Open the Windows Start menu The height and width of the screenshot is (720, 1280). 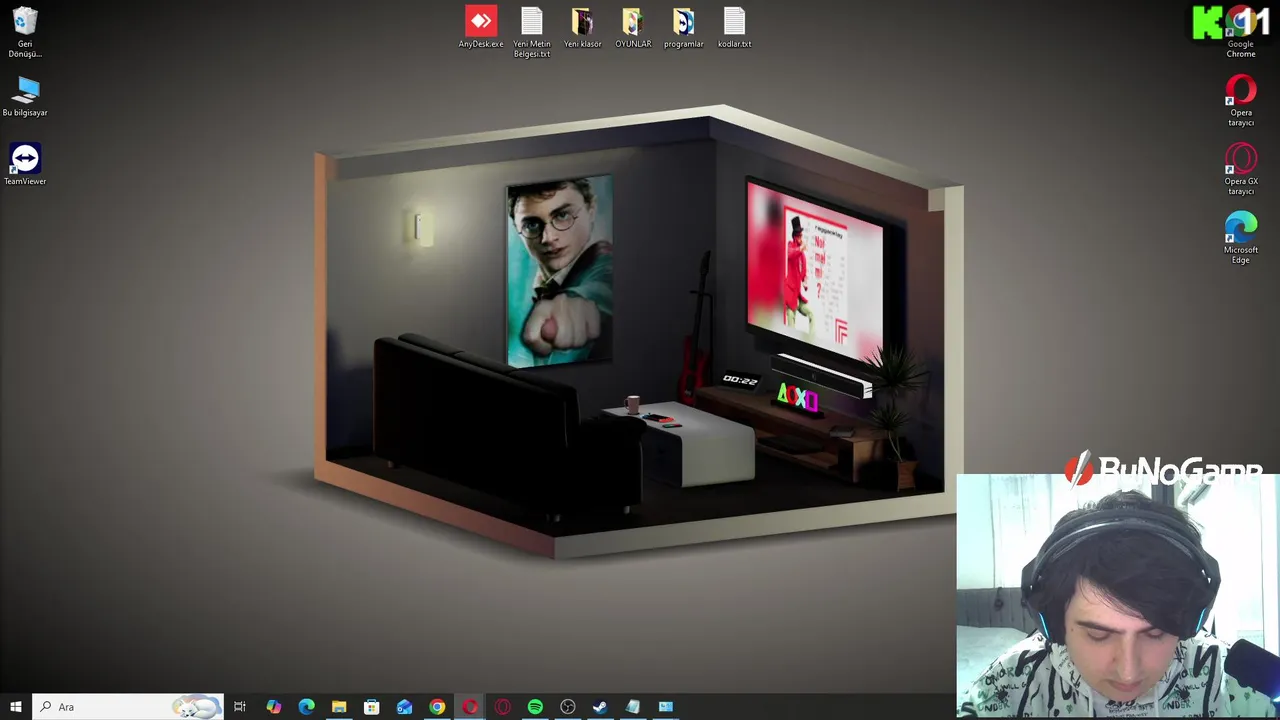(x=16, y=707)
